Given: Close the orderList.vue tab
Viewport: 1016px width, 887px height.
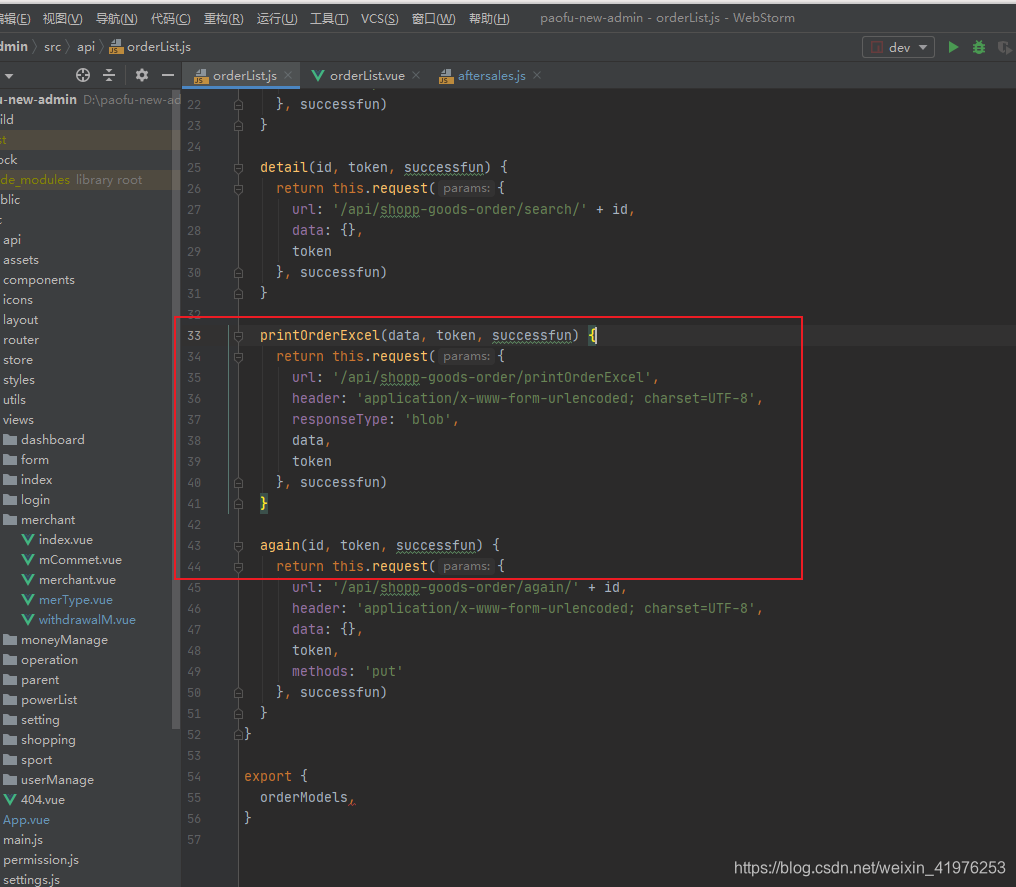Looking at the screenshot, I should pyautogui.click(x=416, y=75).
